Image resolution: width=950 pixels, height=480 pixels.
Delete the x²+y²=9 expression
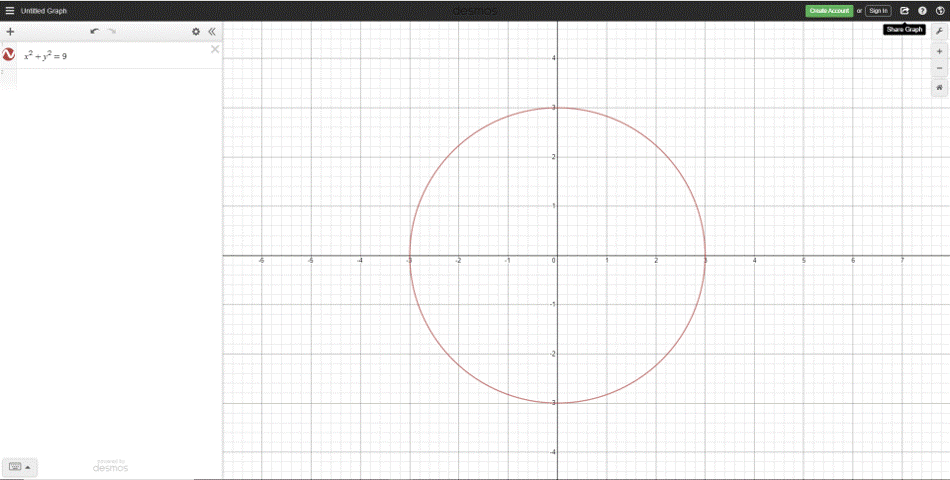click(x=215, y=49)
